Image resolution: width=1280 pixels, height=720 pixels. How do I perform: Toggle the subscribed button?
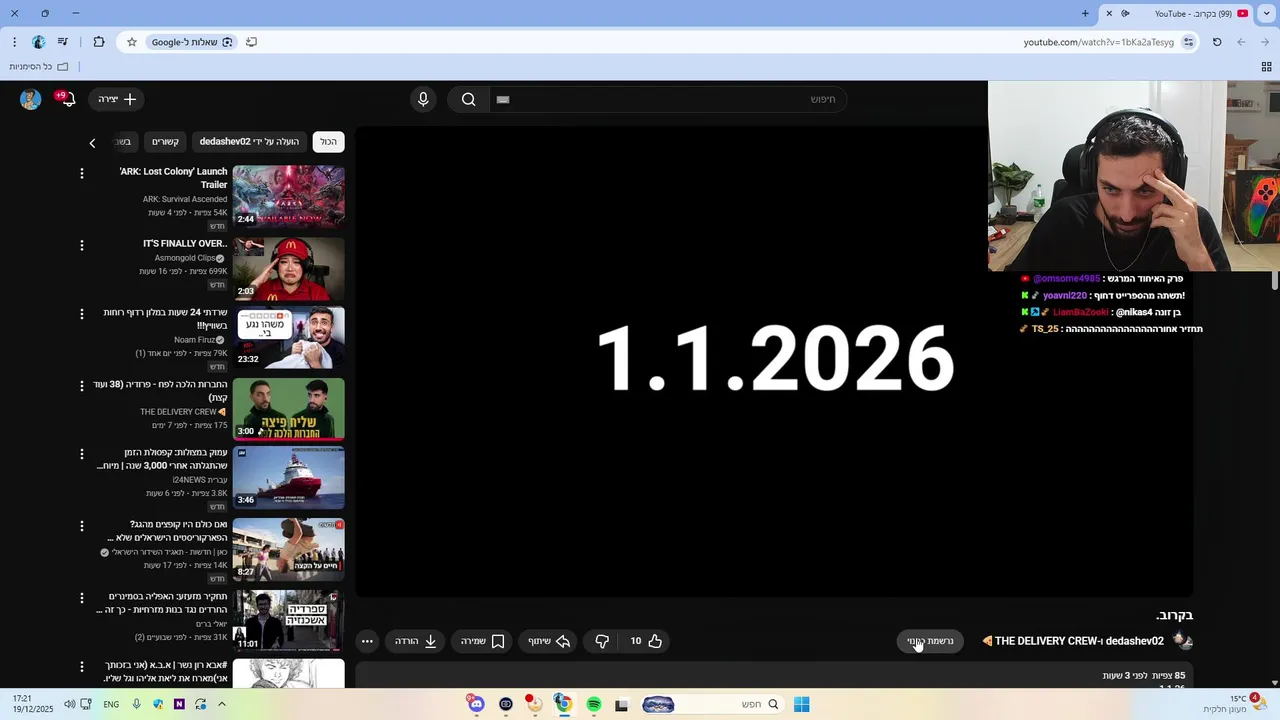coord(930,641)
